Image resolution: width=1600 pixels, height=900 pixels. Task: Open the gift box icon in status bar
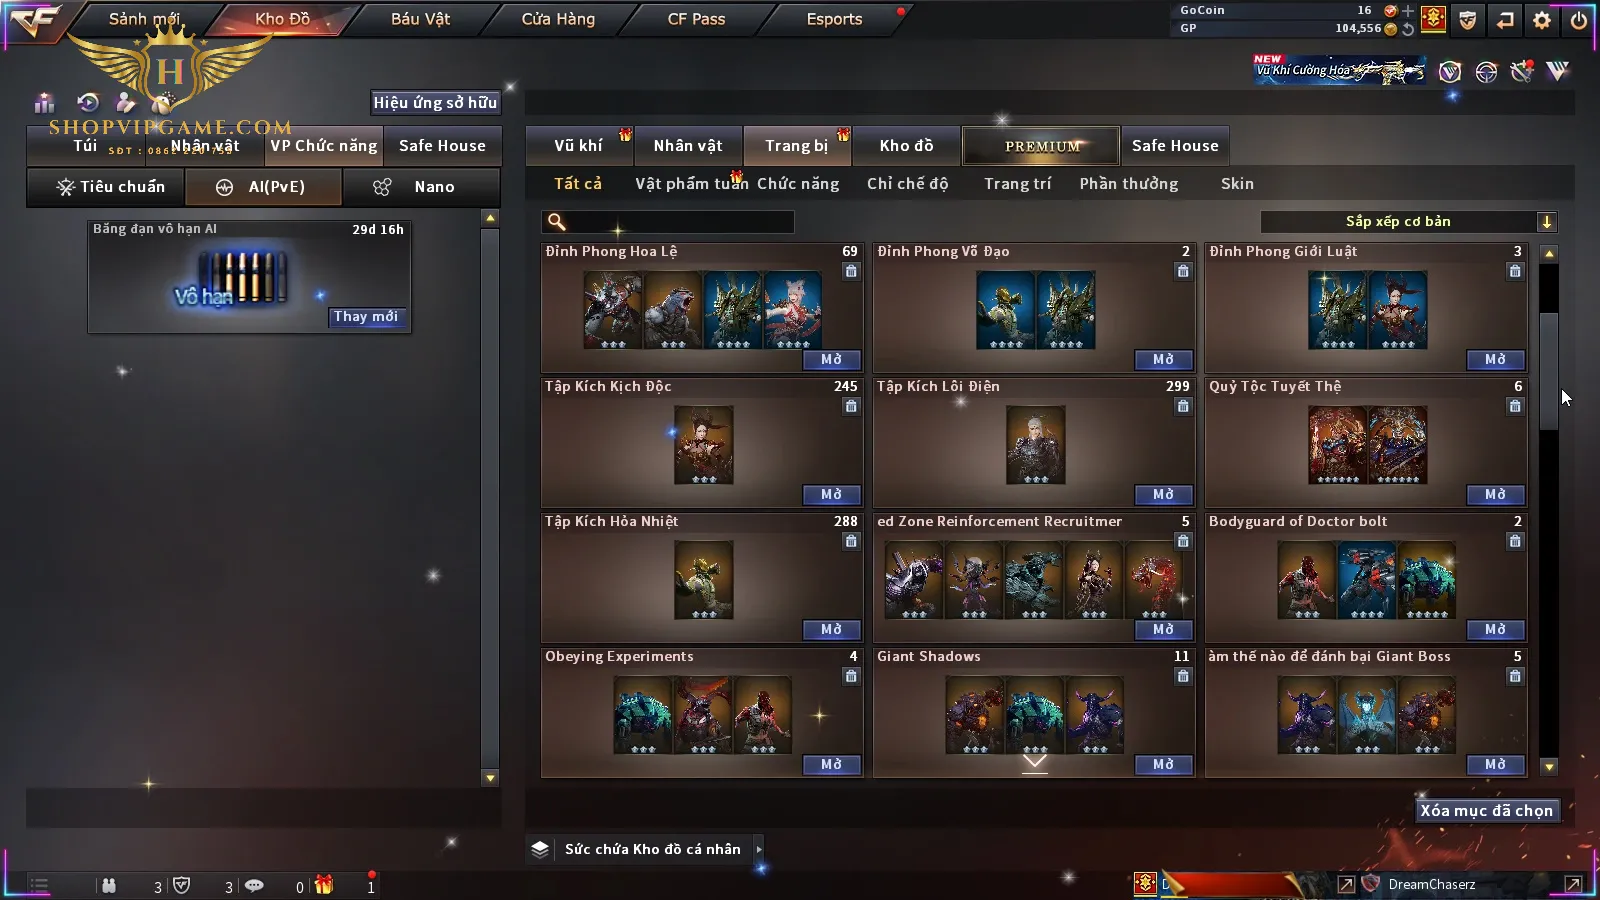324,885
